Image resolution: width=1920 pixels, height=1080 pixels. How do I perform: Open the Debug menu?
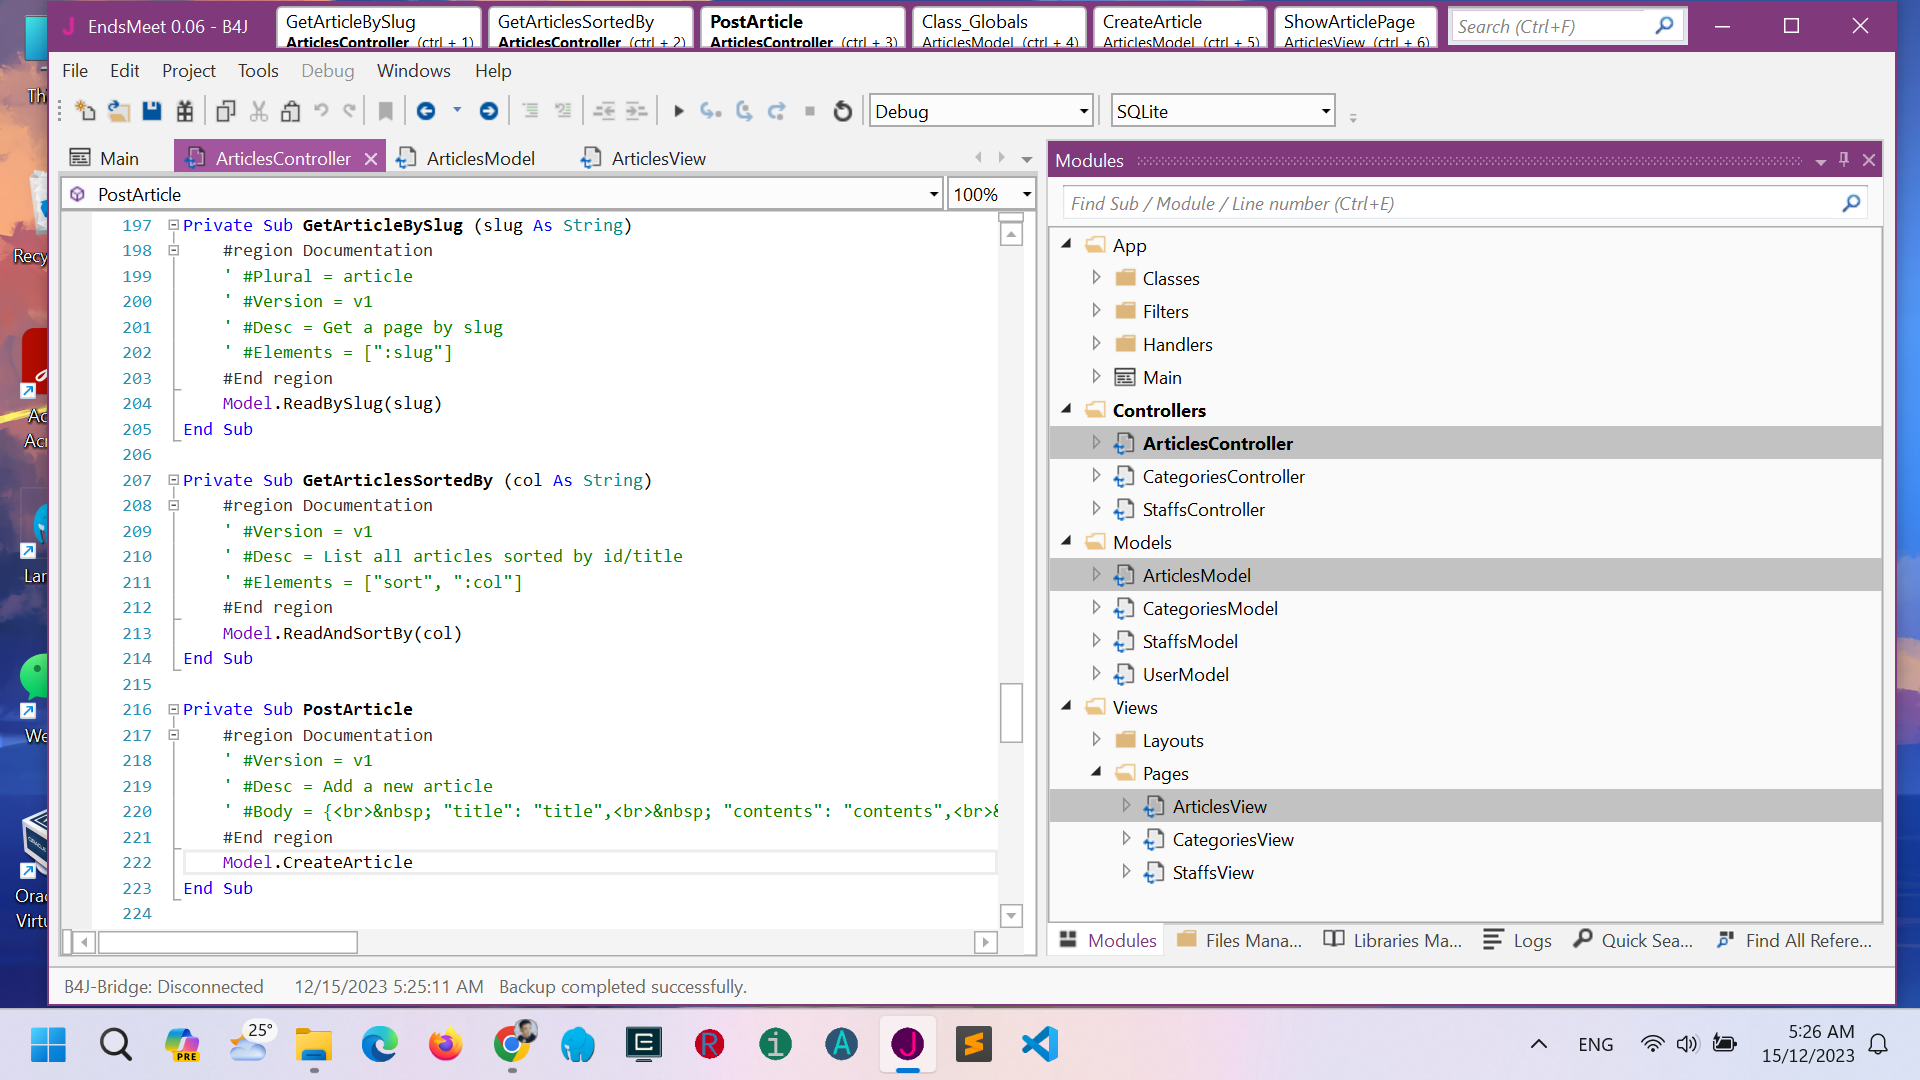pos(327,70)
